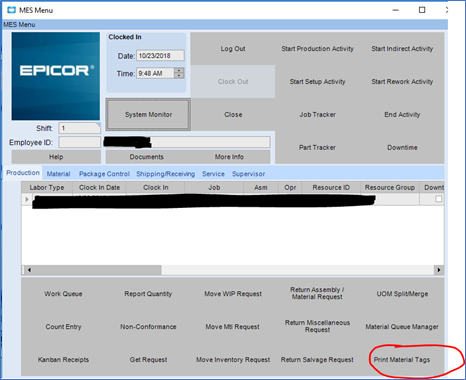Click into the Time field
The height and width of the screenshot is (380, 466).
(155, 73)
